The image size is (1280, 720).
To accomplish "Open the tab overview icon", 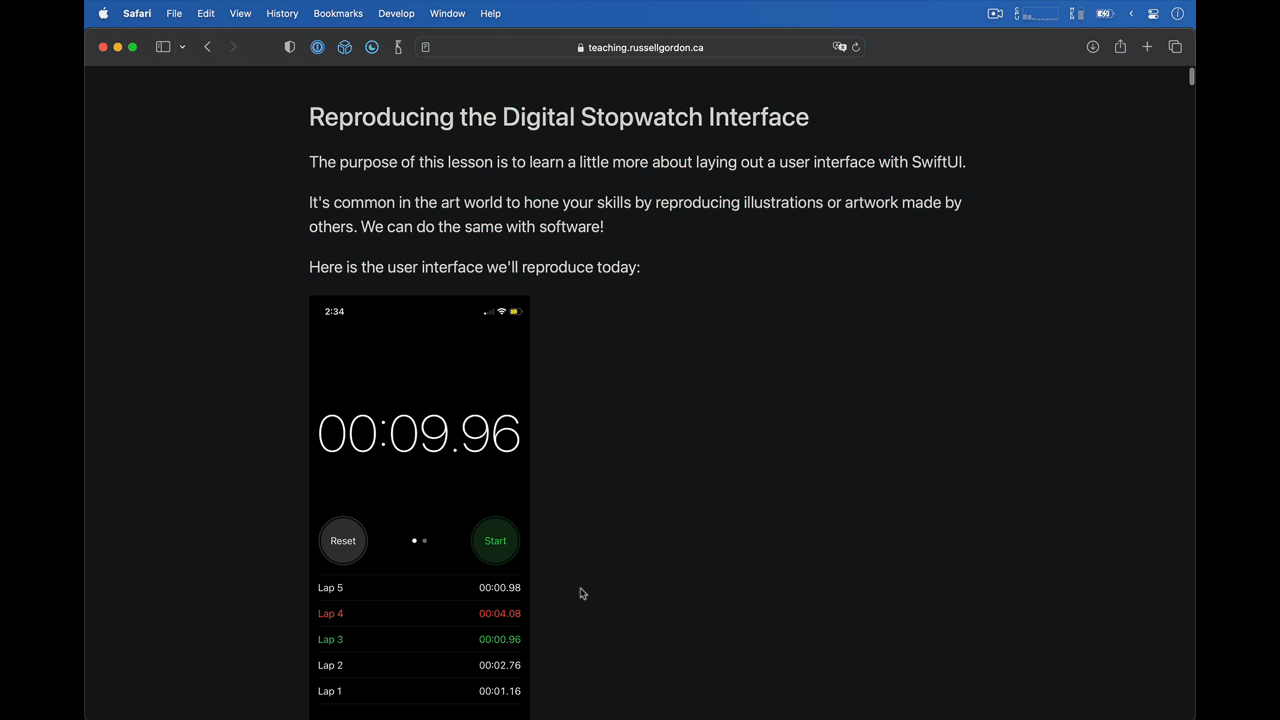I will pos(1175,47).
